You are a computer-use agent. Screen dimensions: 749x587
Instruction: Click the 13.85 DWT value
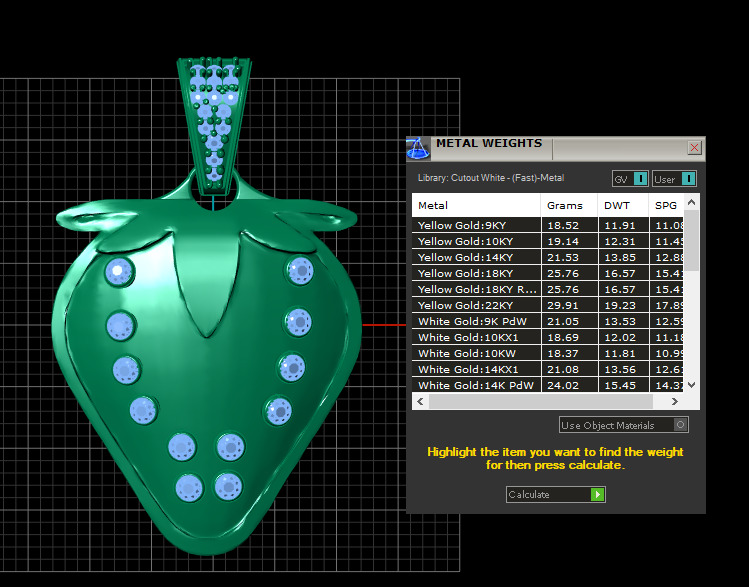click(x=620, y=257)
